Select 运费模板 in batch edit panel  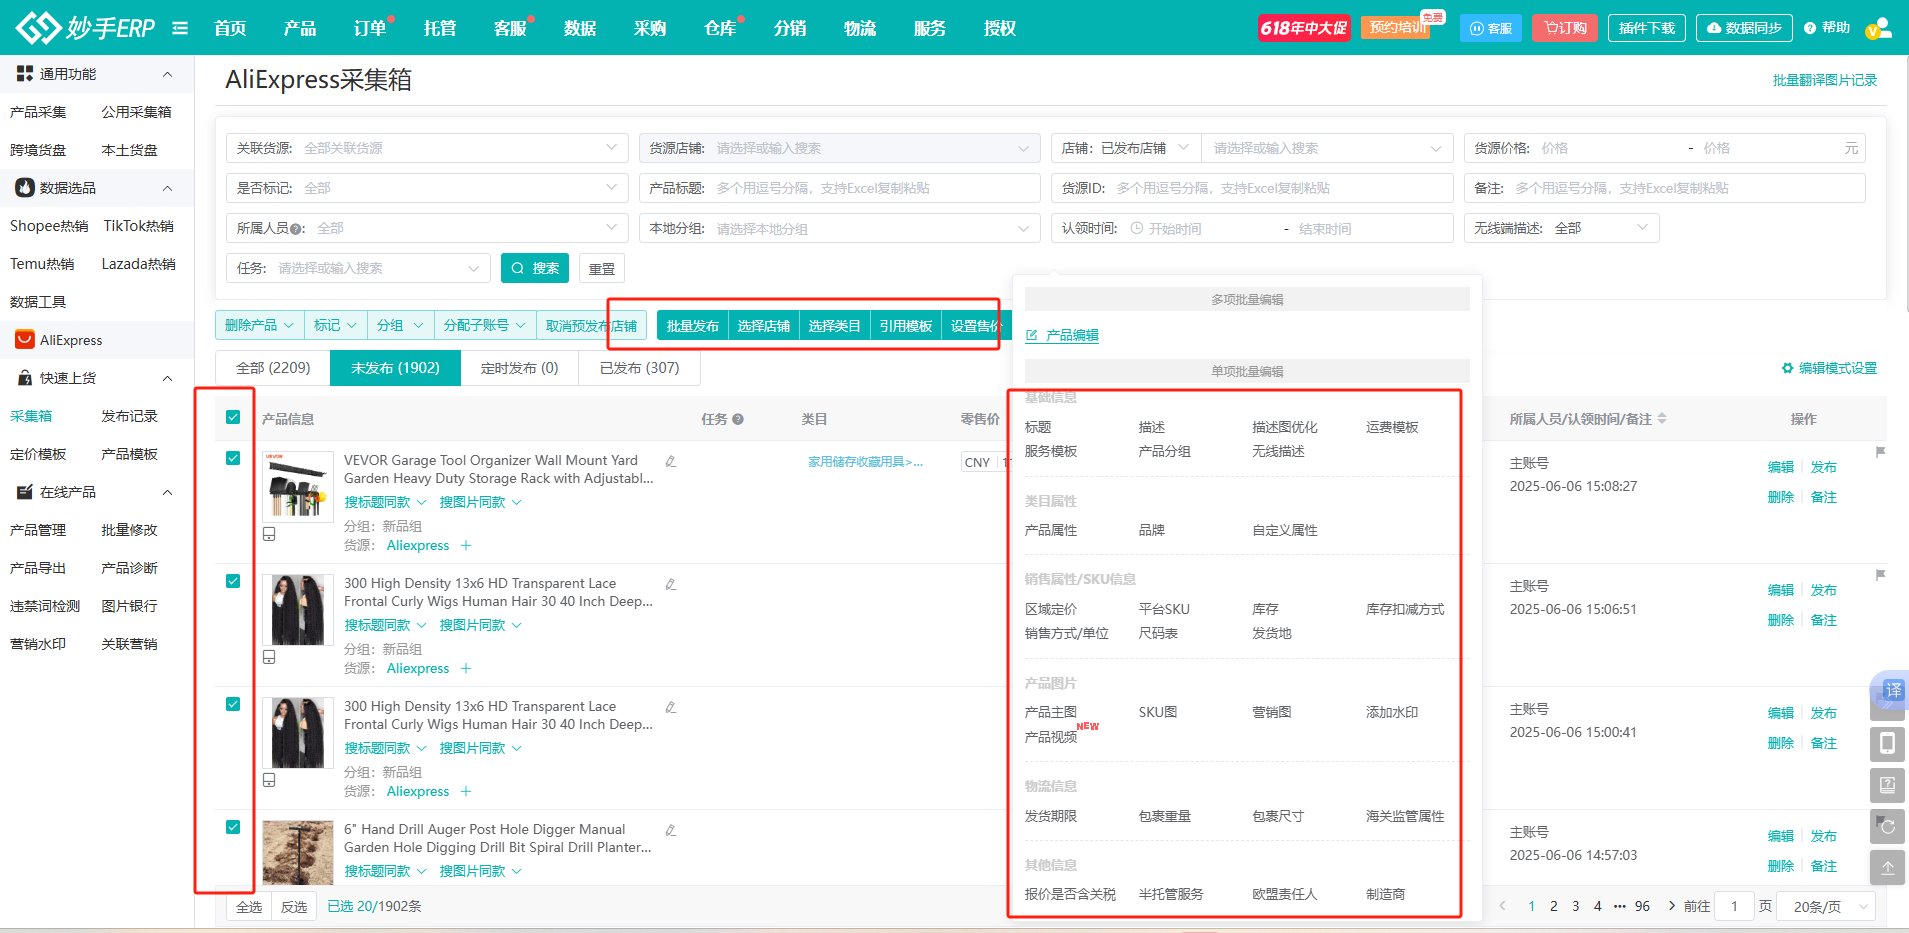coord(1392,427)
